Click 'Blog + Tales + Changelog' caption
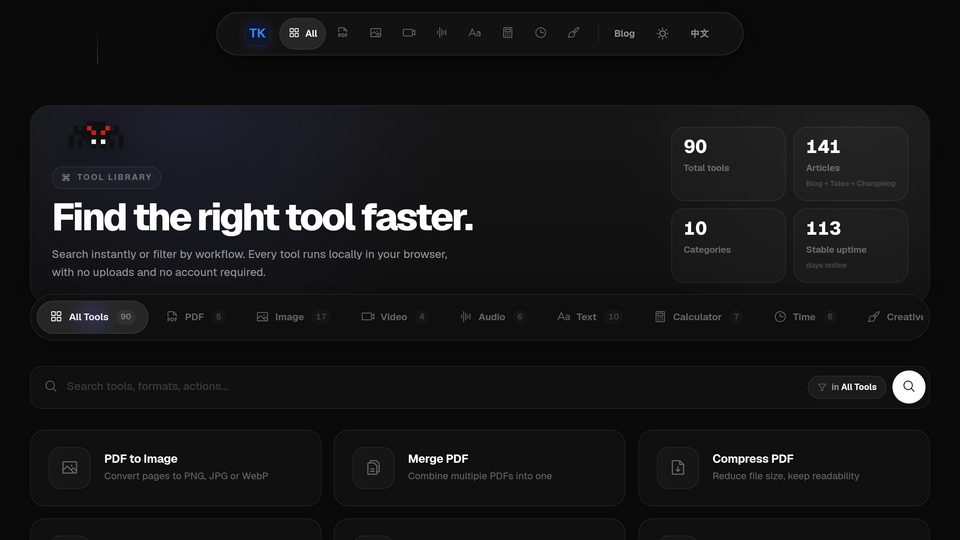960x540 pixels. (850, 184)
